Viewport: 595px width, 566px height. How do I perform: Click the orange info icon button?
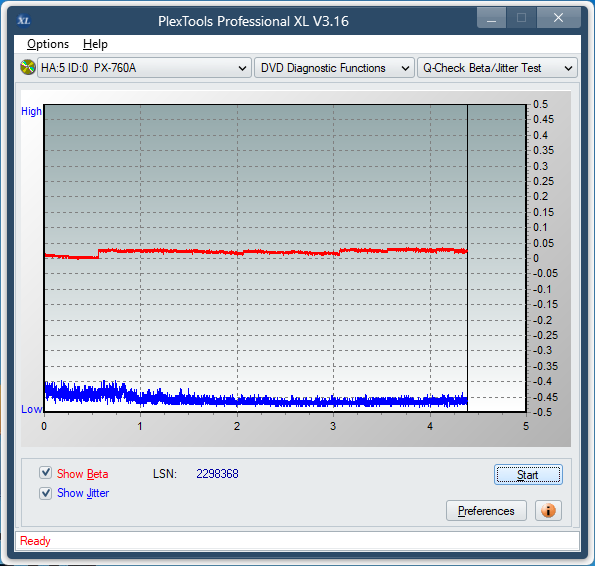pyautogui.click(x=548, y=511)
